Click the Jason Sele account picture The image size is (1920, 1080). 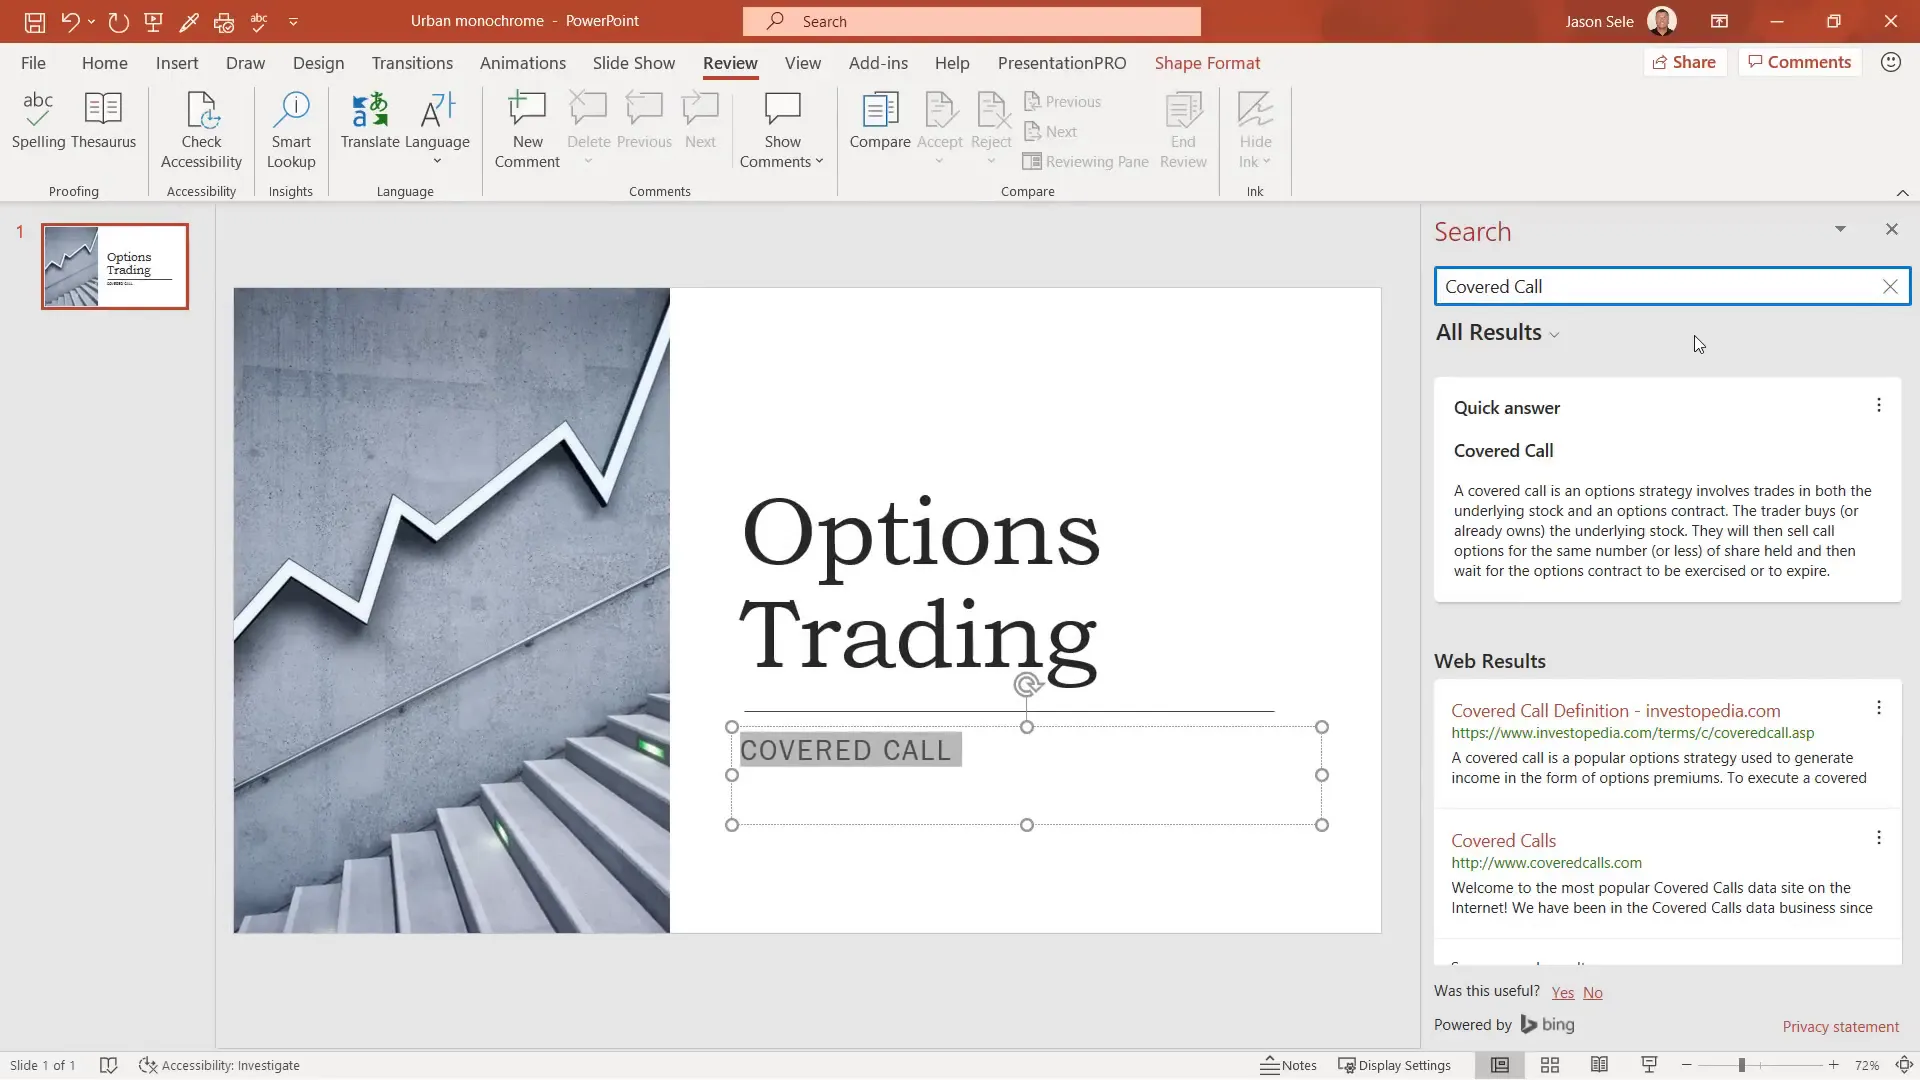click(1661, 21)
